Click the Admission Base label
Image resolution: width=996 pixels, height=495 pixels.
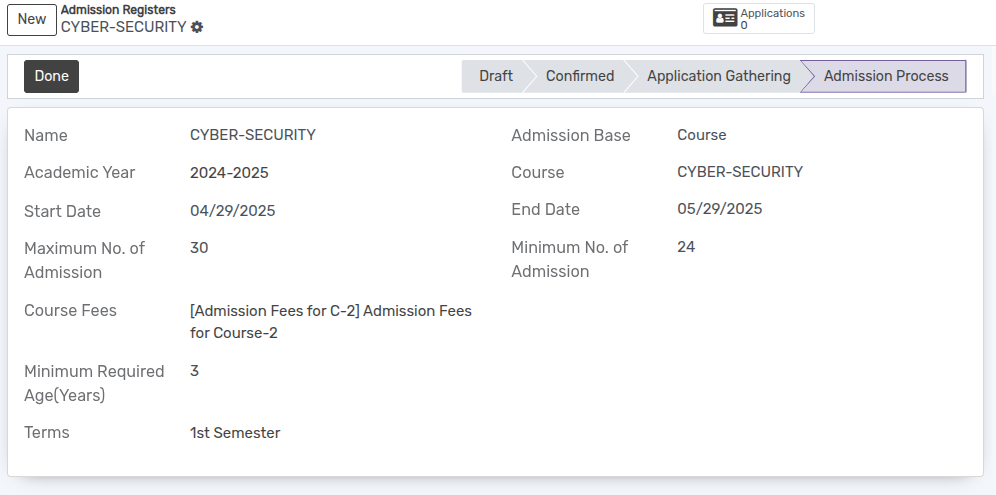571,135
